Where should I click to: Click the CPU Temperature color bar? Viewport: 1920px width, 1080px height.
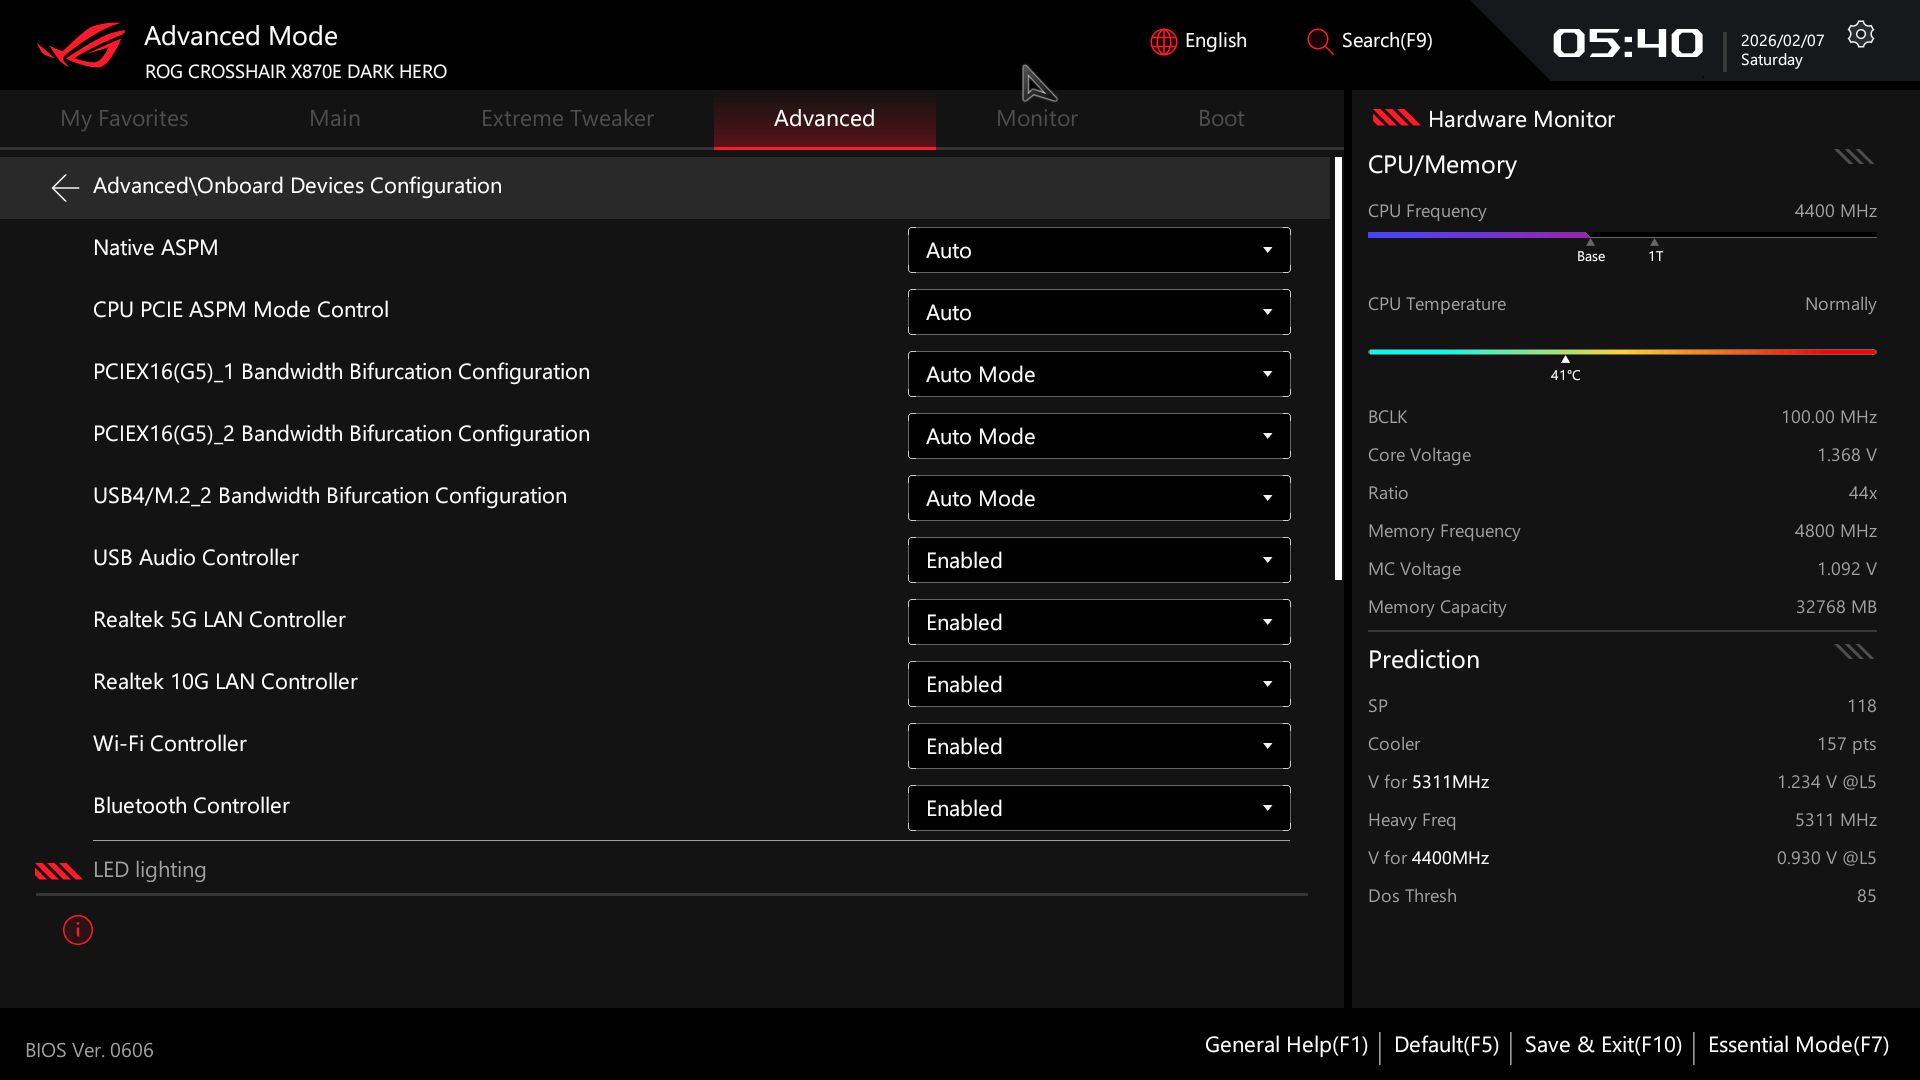click(1621, 352)
